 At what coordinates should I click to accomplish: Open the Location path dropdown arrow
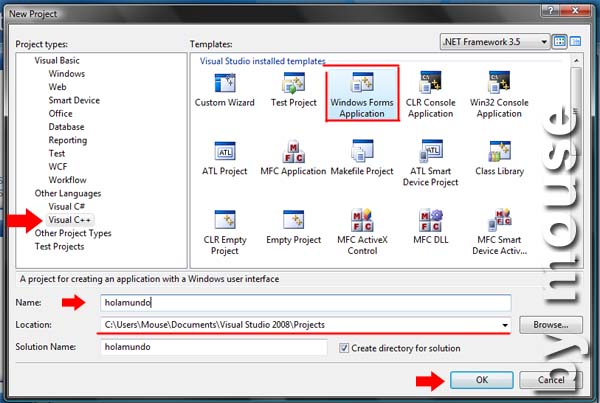click(505, 325)
